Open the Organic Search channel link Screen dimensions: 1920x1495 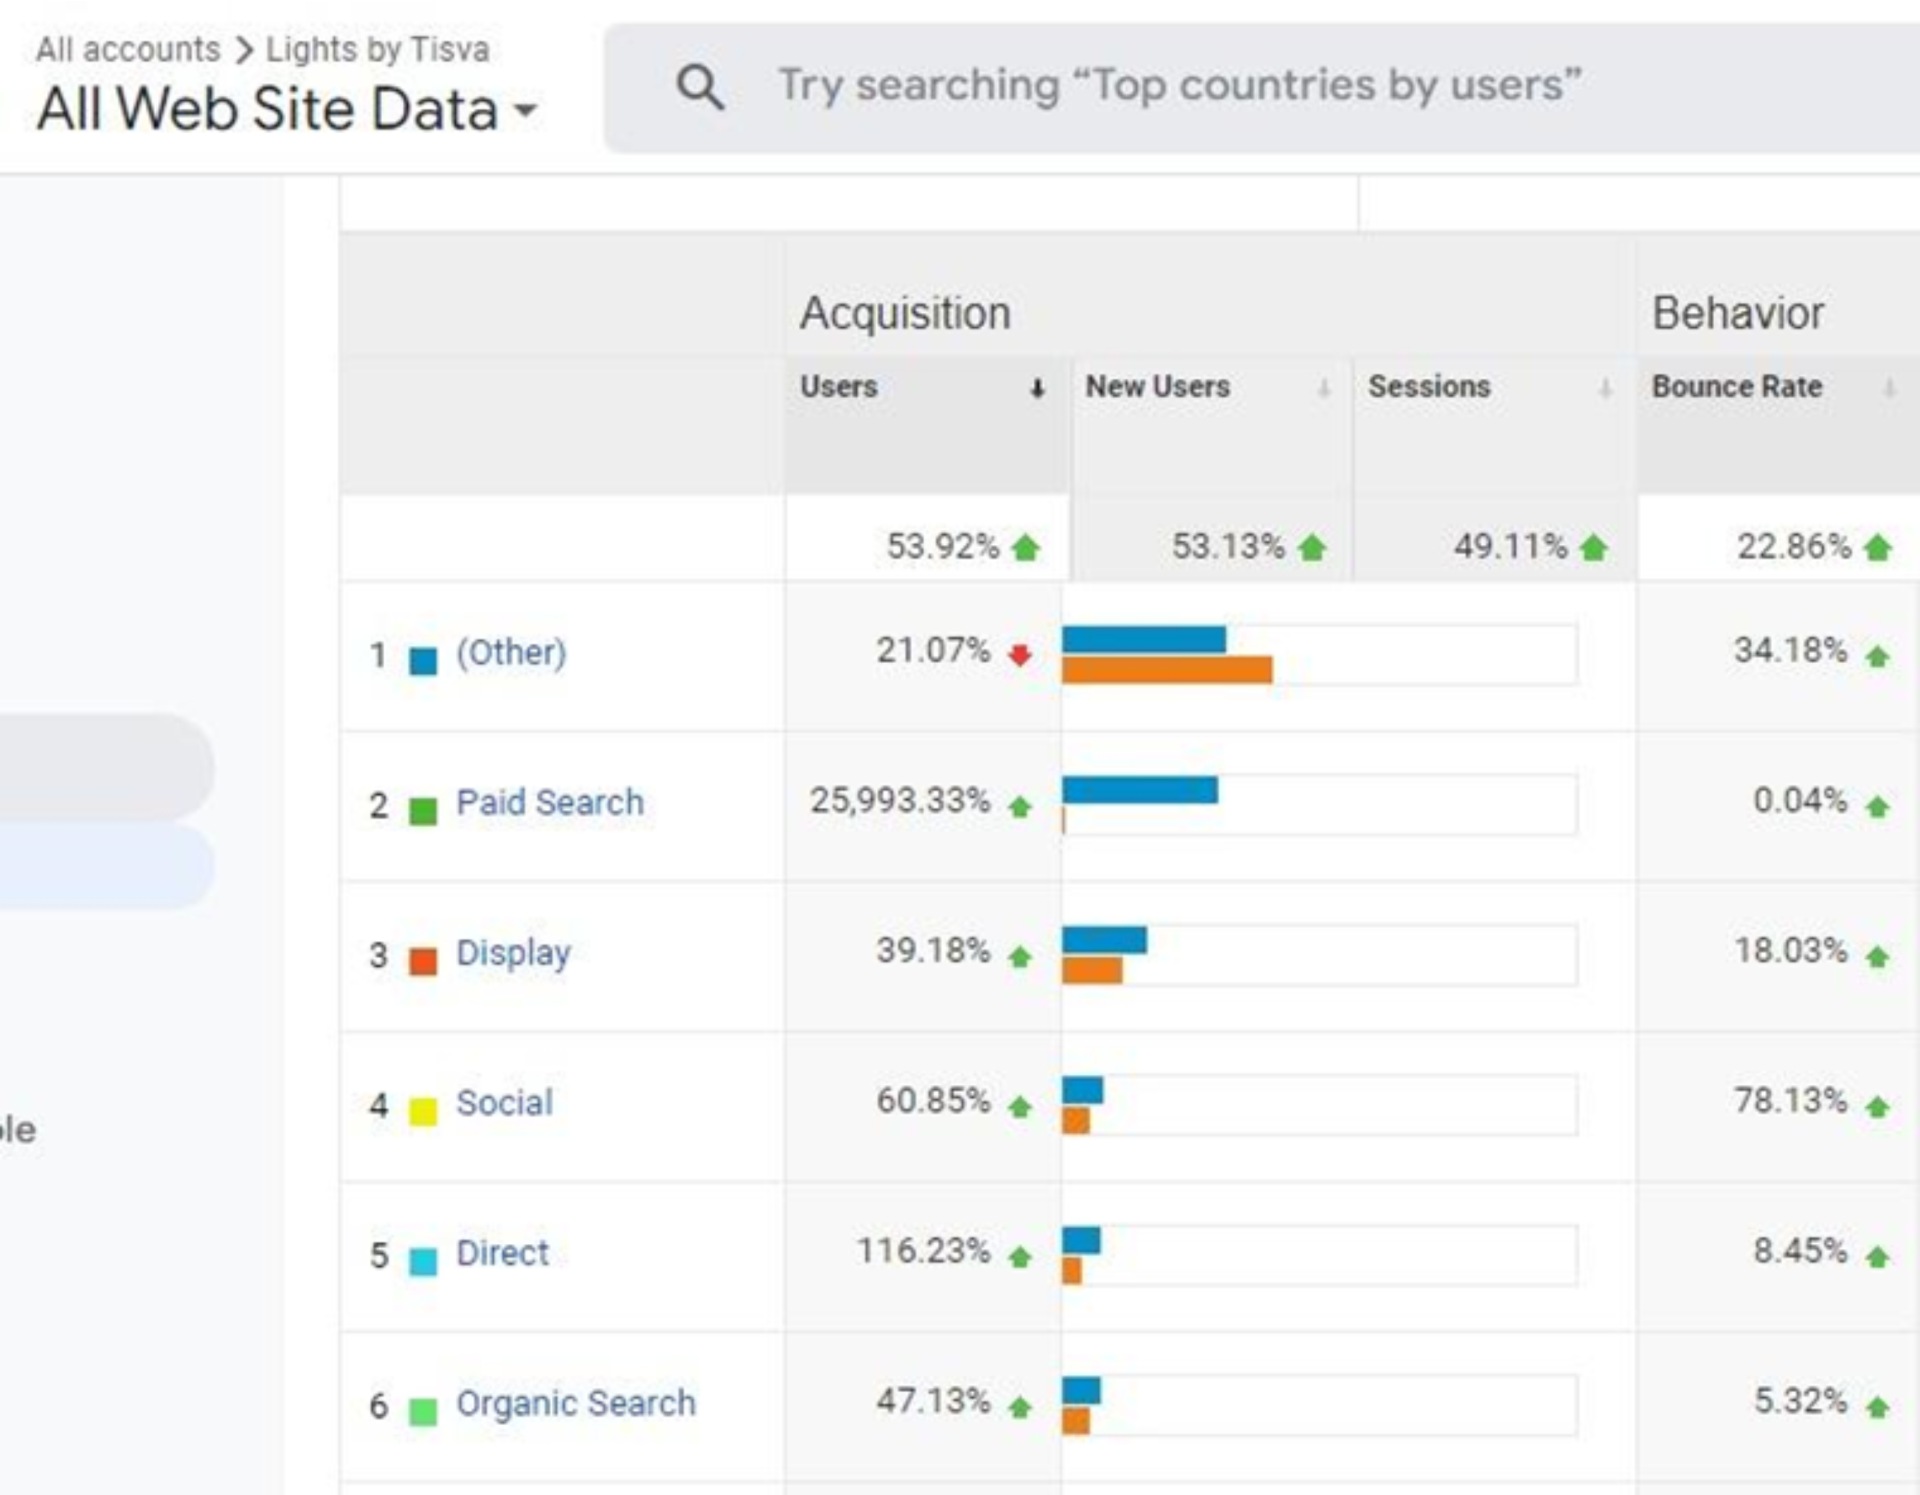575,1403
